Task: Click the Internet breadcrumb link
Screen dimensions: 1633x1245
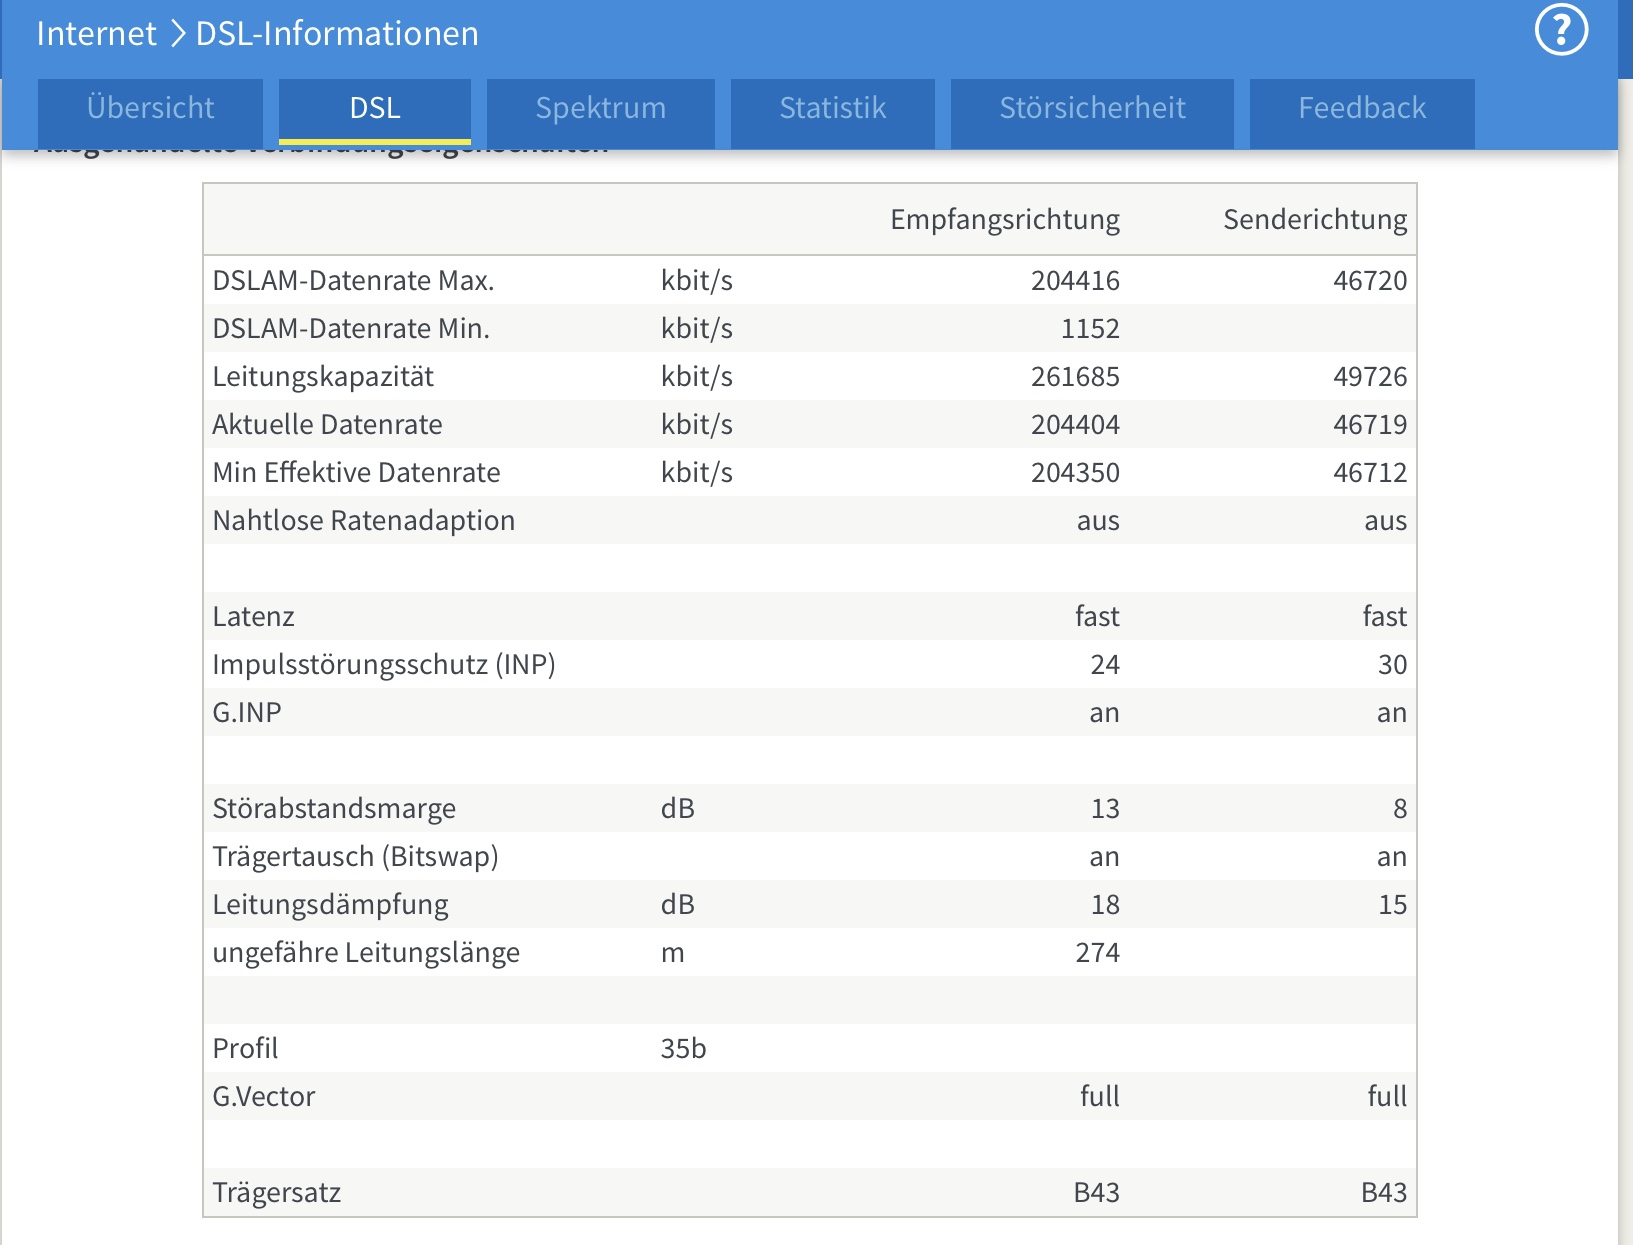Action: click(96, 34)
